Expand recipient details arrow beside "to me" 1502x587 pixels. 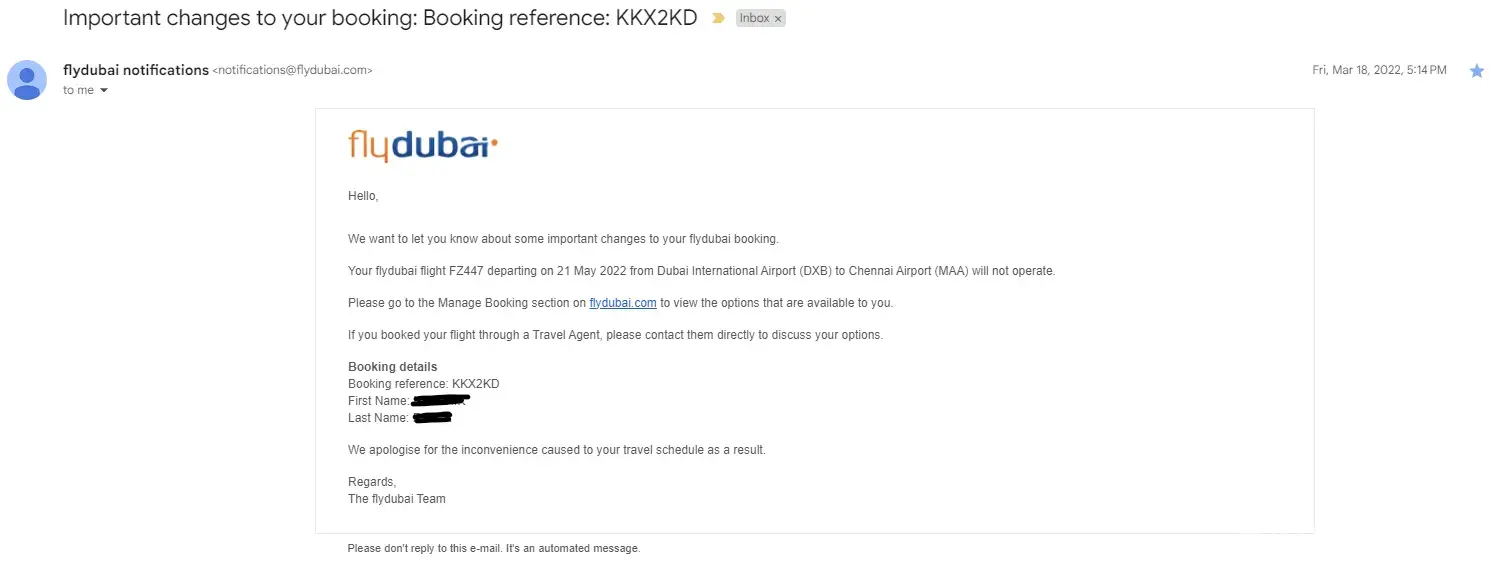pos(103,91)
